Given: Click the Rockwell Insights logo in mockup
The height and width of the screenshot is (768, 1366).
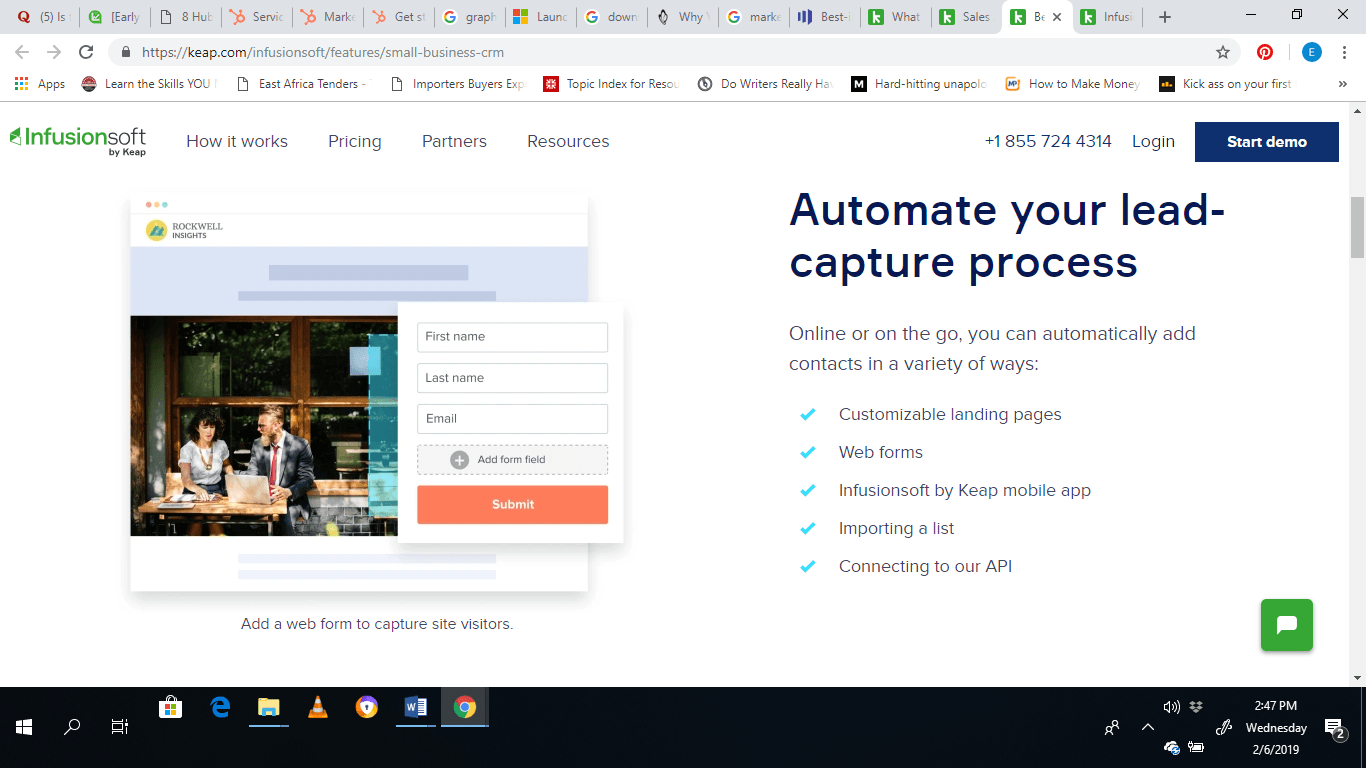Looking at the screenshot, I should point(185,230).
